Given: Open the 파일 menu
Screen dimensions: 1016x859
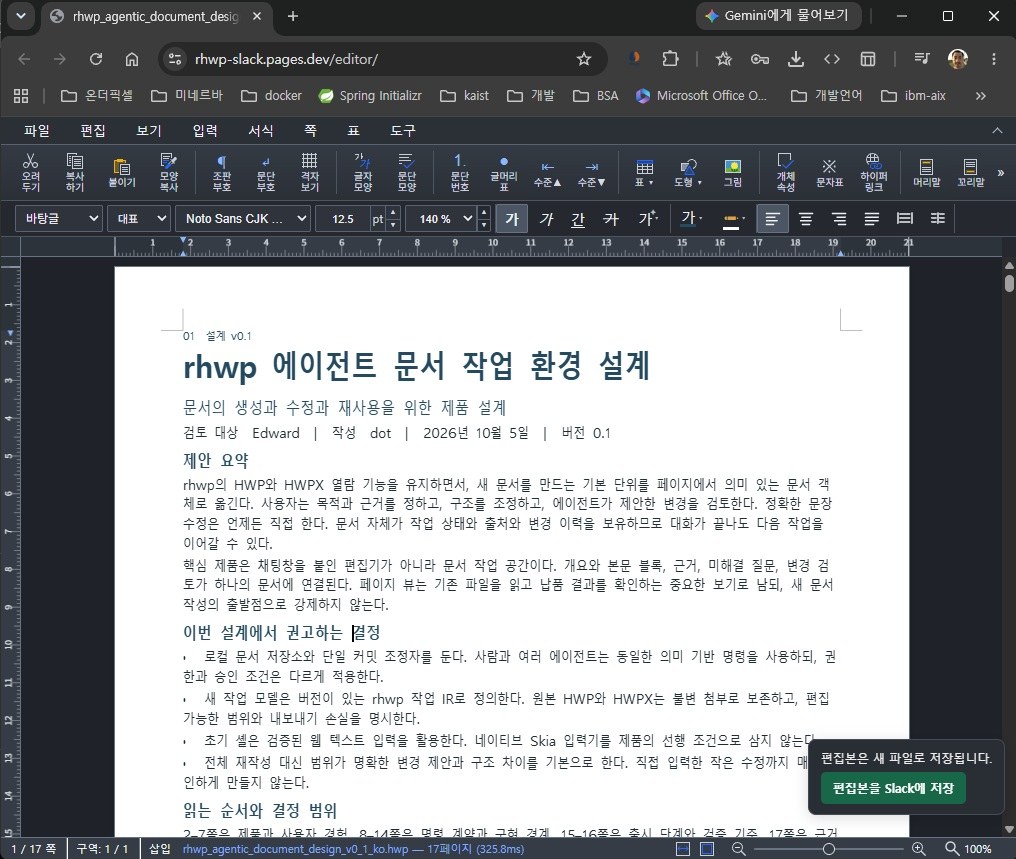Looking at the screenshot, I should point(36,131).
